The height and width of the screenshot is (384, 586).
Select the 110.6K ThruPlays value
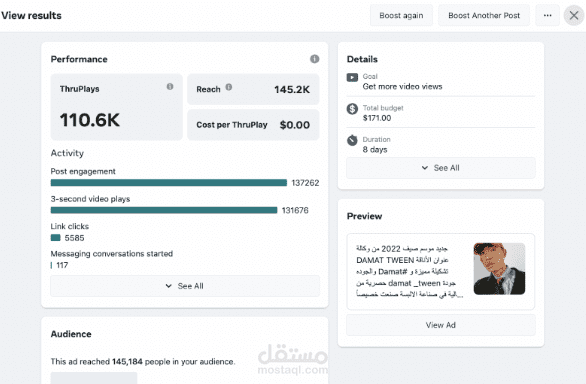point(90,120)
